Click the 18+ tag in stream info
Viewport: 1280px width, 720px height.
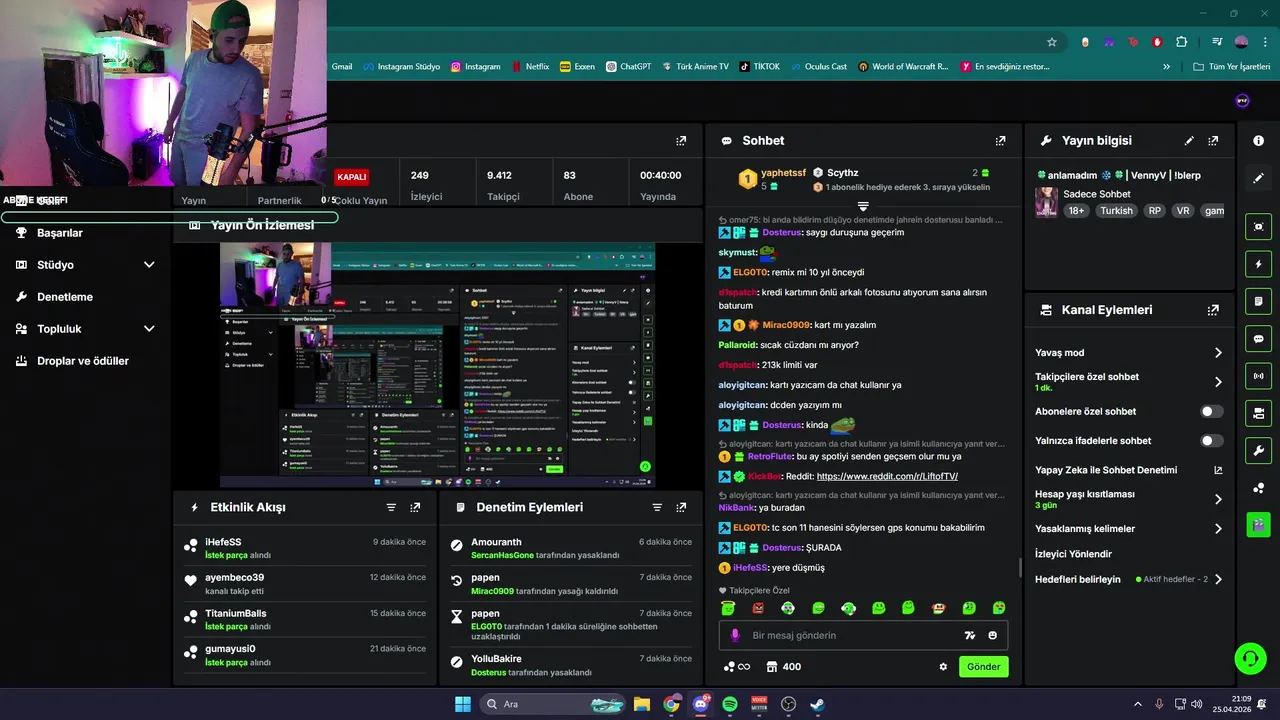tap(1076, 211)
